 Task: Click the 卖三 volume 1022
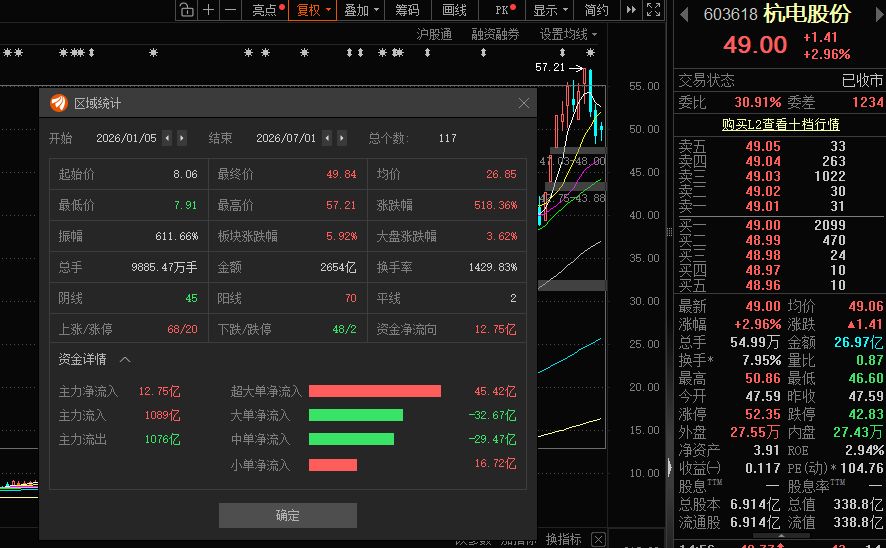click(x=829, y=176)
